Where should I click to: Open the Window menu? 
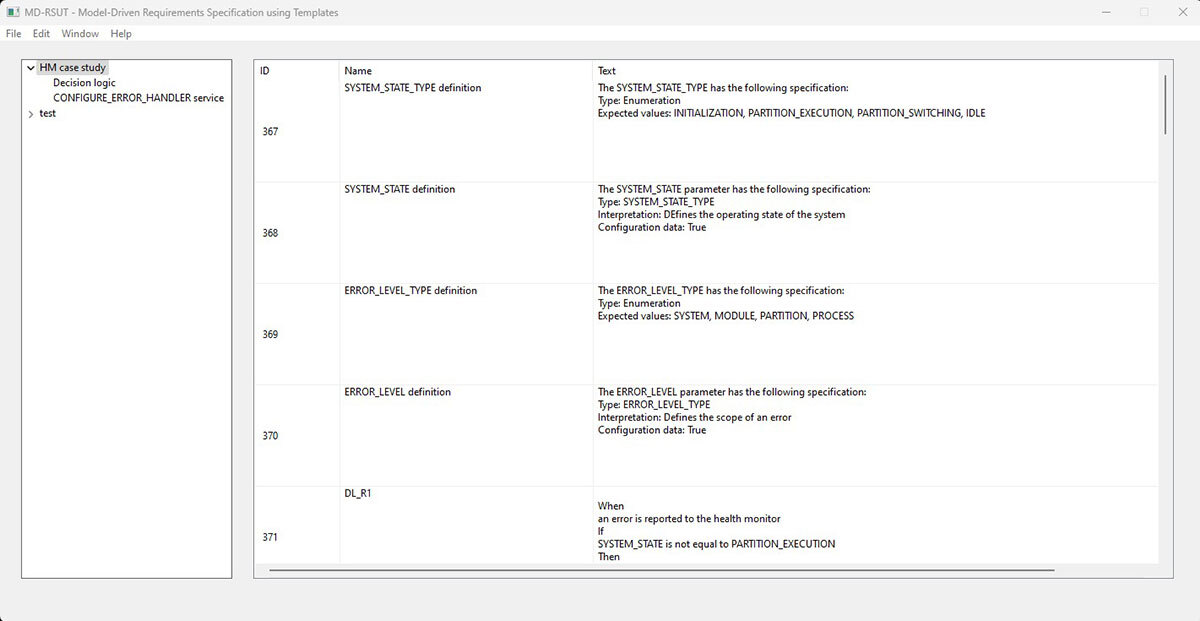click(x=80, y=34)
